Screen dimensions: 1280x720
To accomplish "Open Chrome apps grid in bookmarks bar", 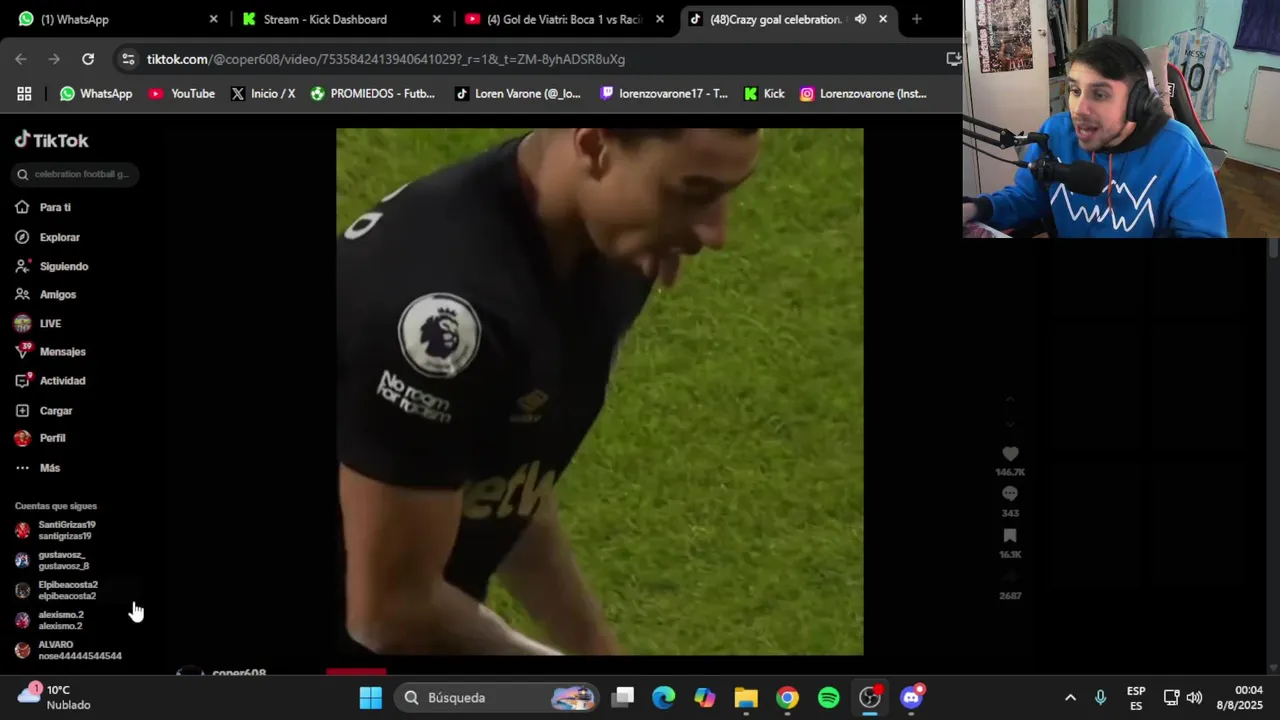I will pyautogui.click(x=24, y=93).
